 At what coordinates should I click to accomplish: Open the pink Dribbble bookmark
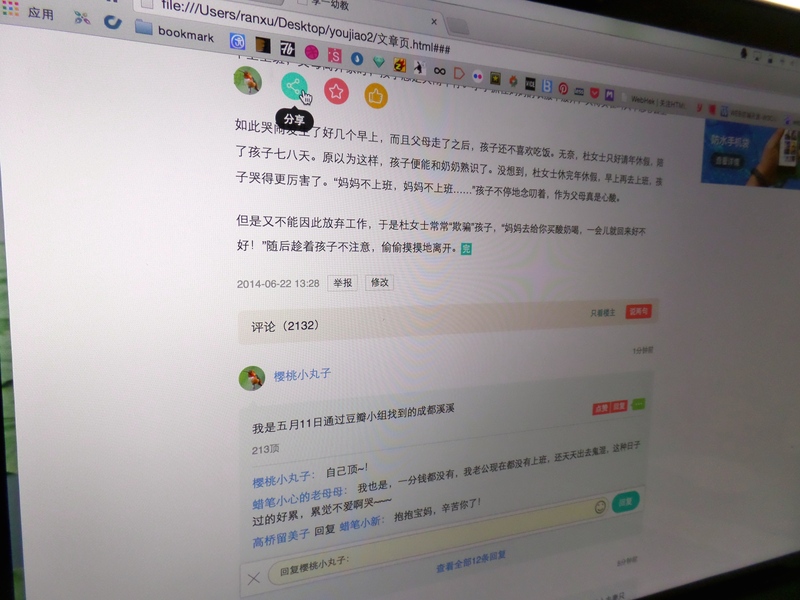(x=312, y=52)
